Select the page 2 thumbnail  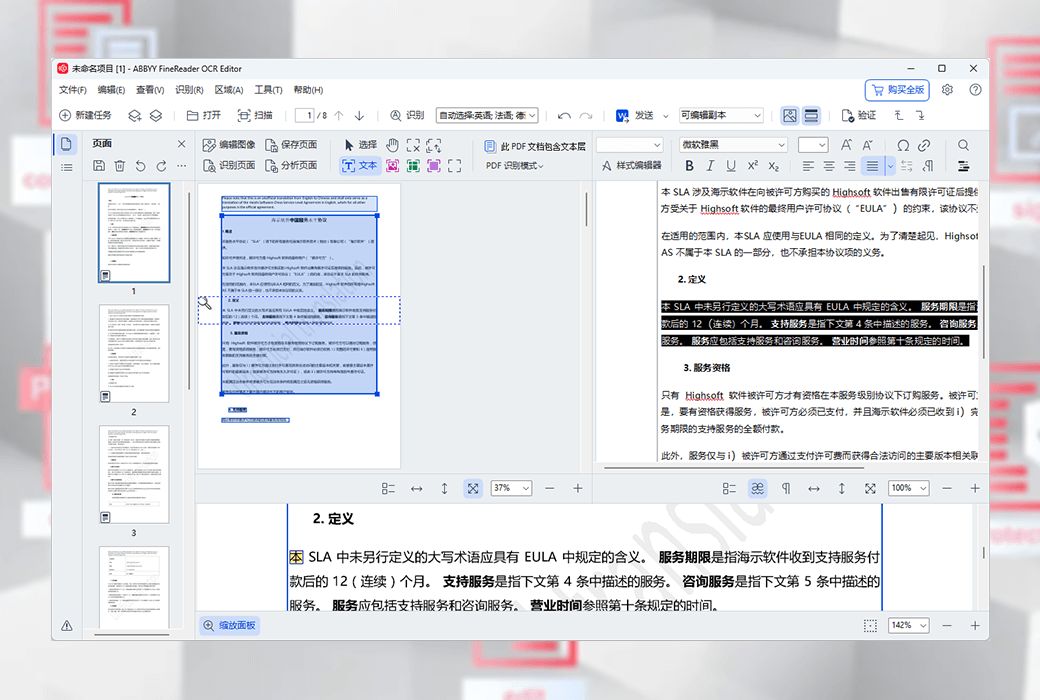point(133,354)
